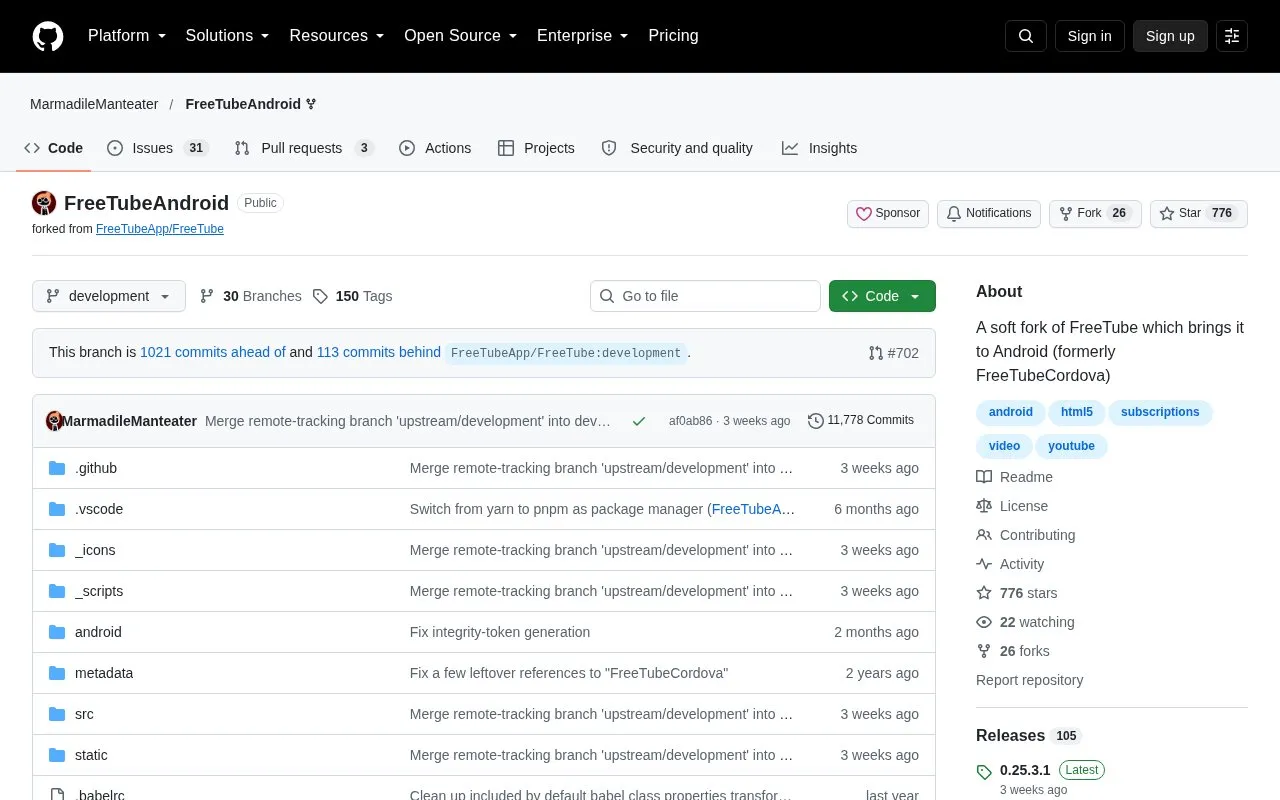1280x800 pixels.
Task: Open the Readme book icon link
Action: pos(1014,477)
